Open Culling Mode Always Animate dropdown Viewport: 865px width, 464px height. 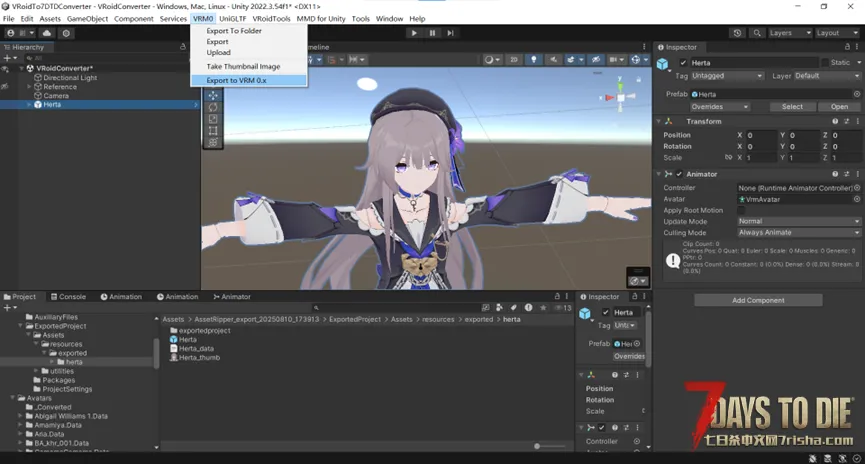[x=799, y=233]
